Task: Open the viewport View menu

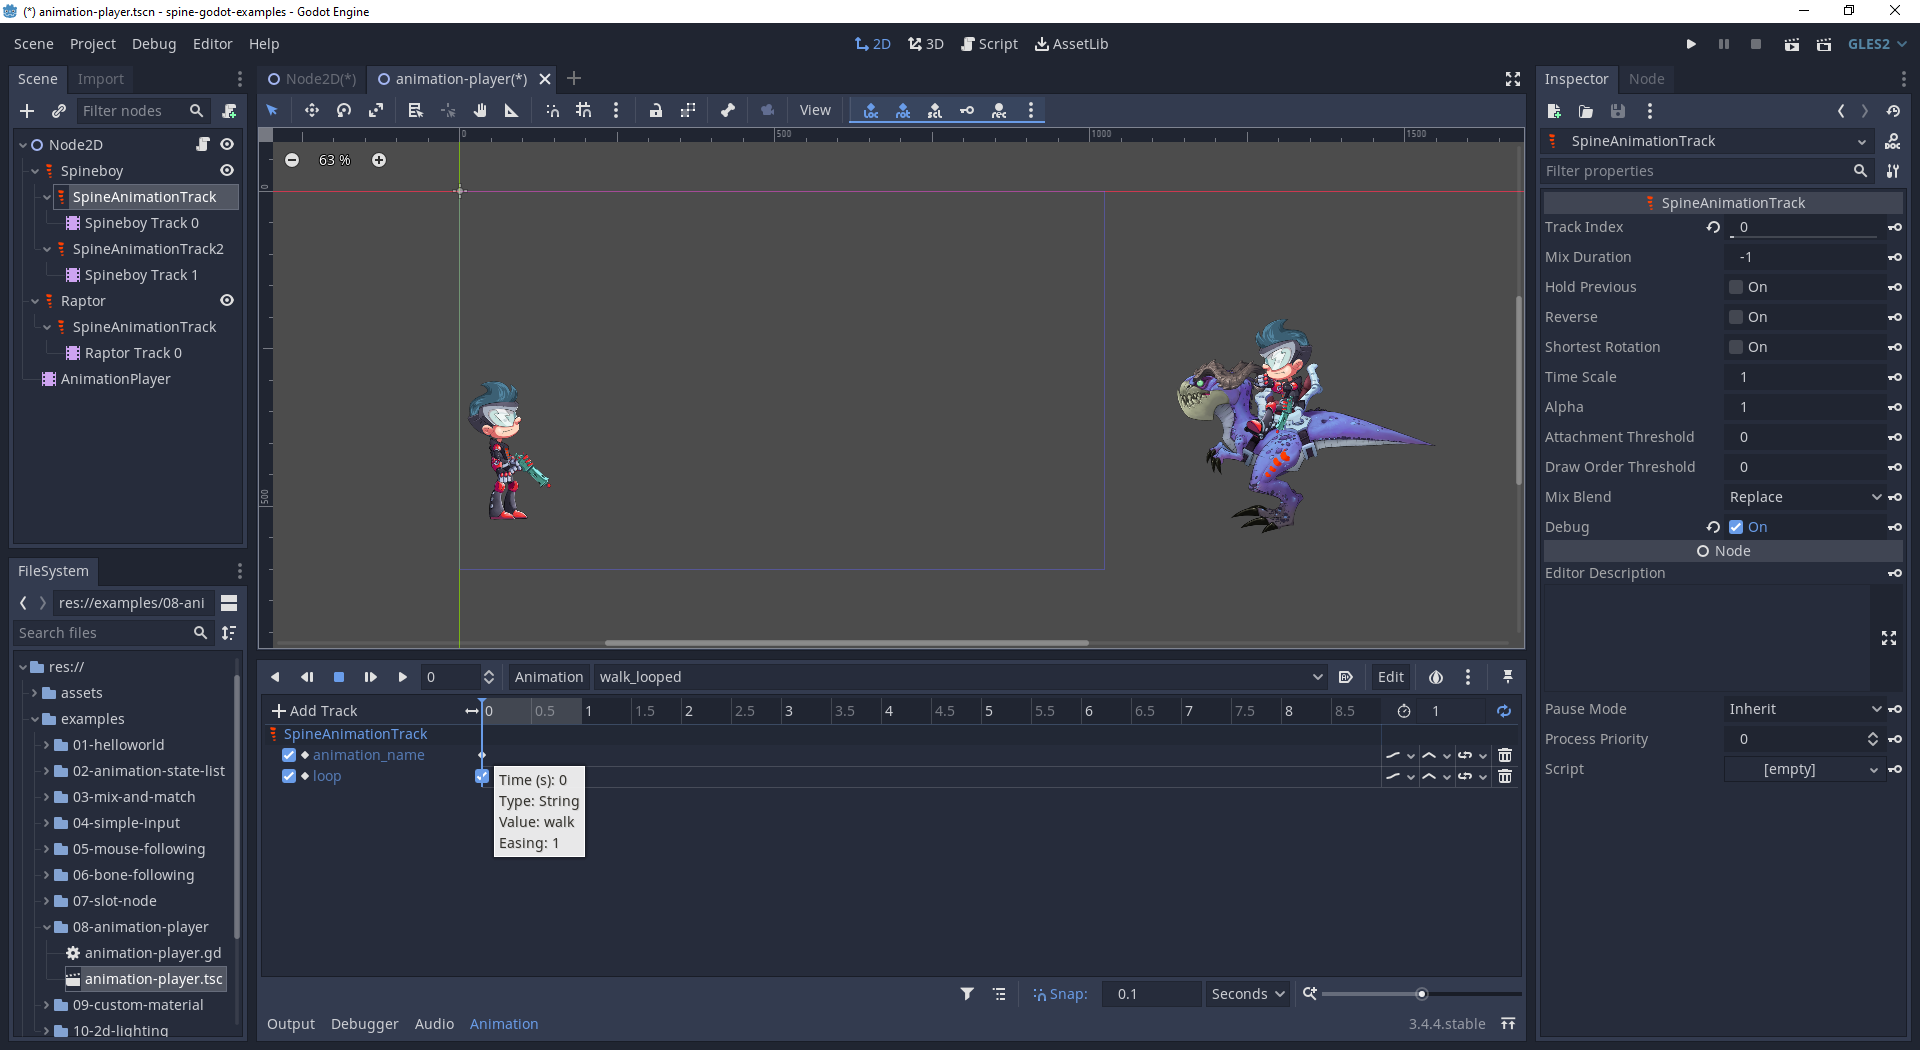Action: click(815, 110)
